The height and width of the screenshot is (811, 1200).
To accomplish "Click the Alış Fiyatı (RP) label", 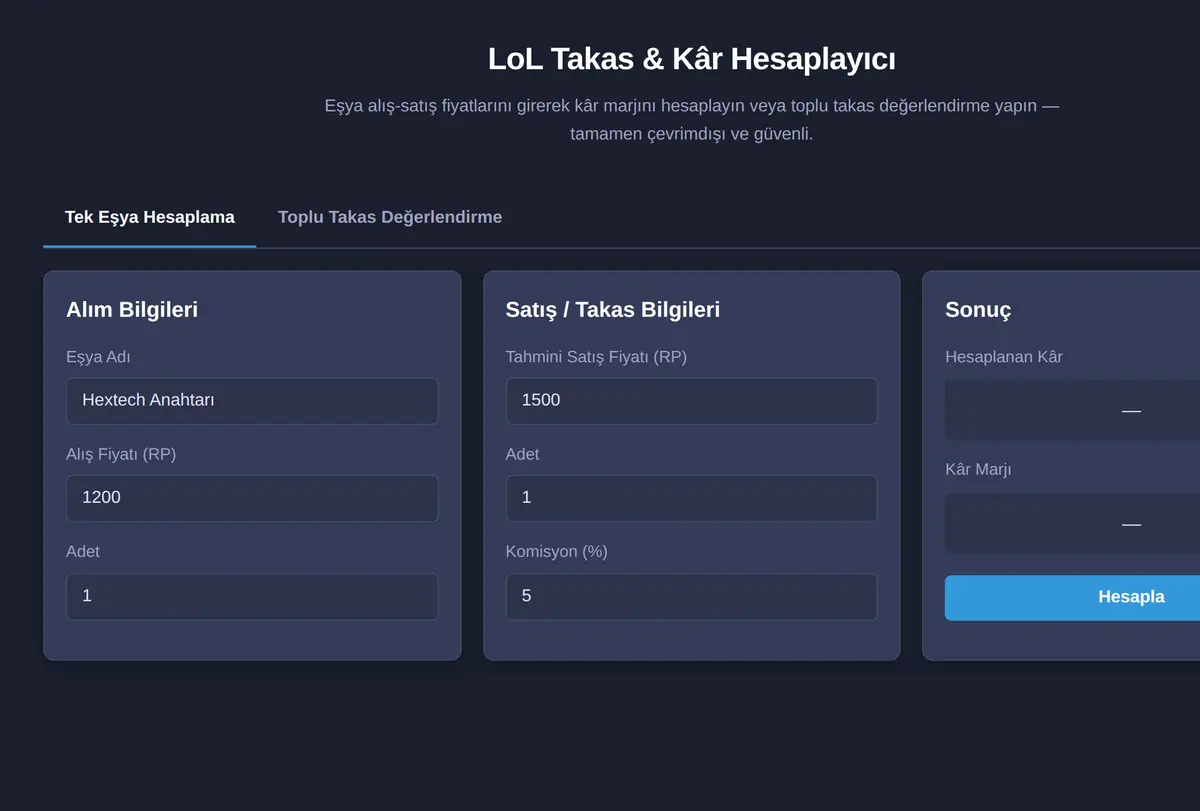I will tap(121, 454).
